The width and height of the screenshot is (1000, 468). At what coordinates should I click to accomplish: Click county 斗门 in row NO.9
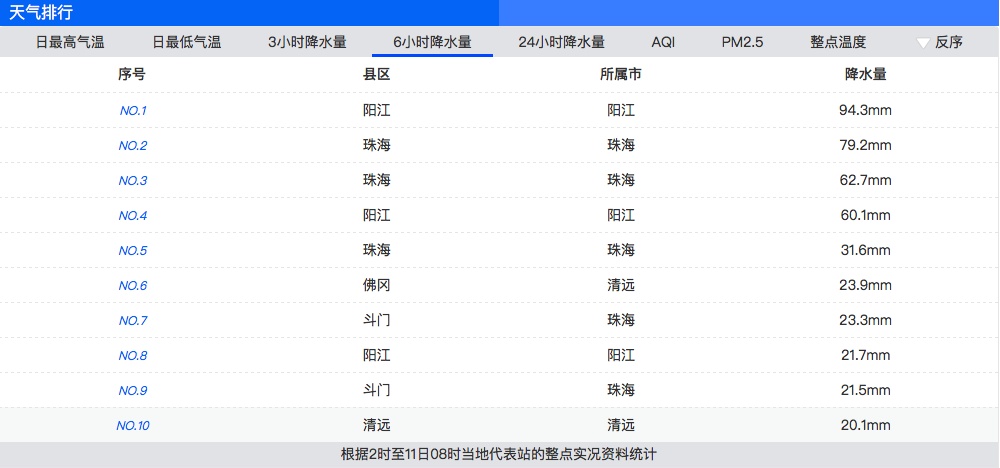point(376,390)
